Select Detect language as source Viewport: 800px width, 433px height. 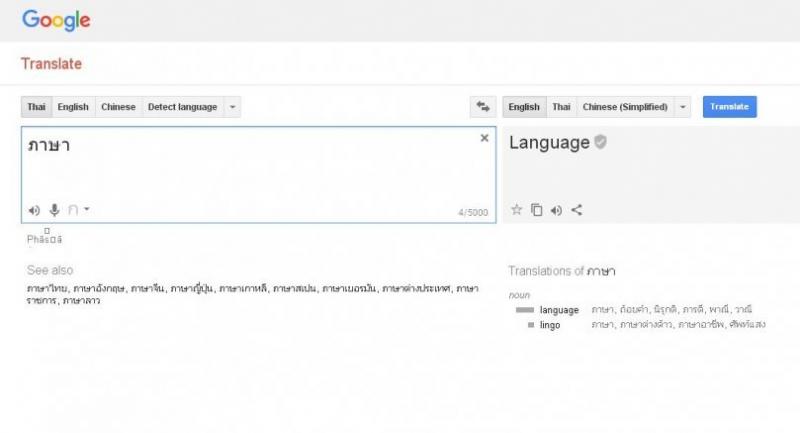coord(182,107)
